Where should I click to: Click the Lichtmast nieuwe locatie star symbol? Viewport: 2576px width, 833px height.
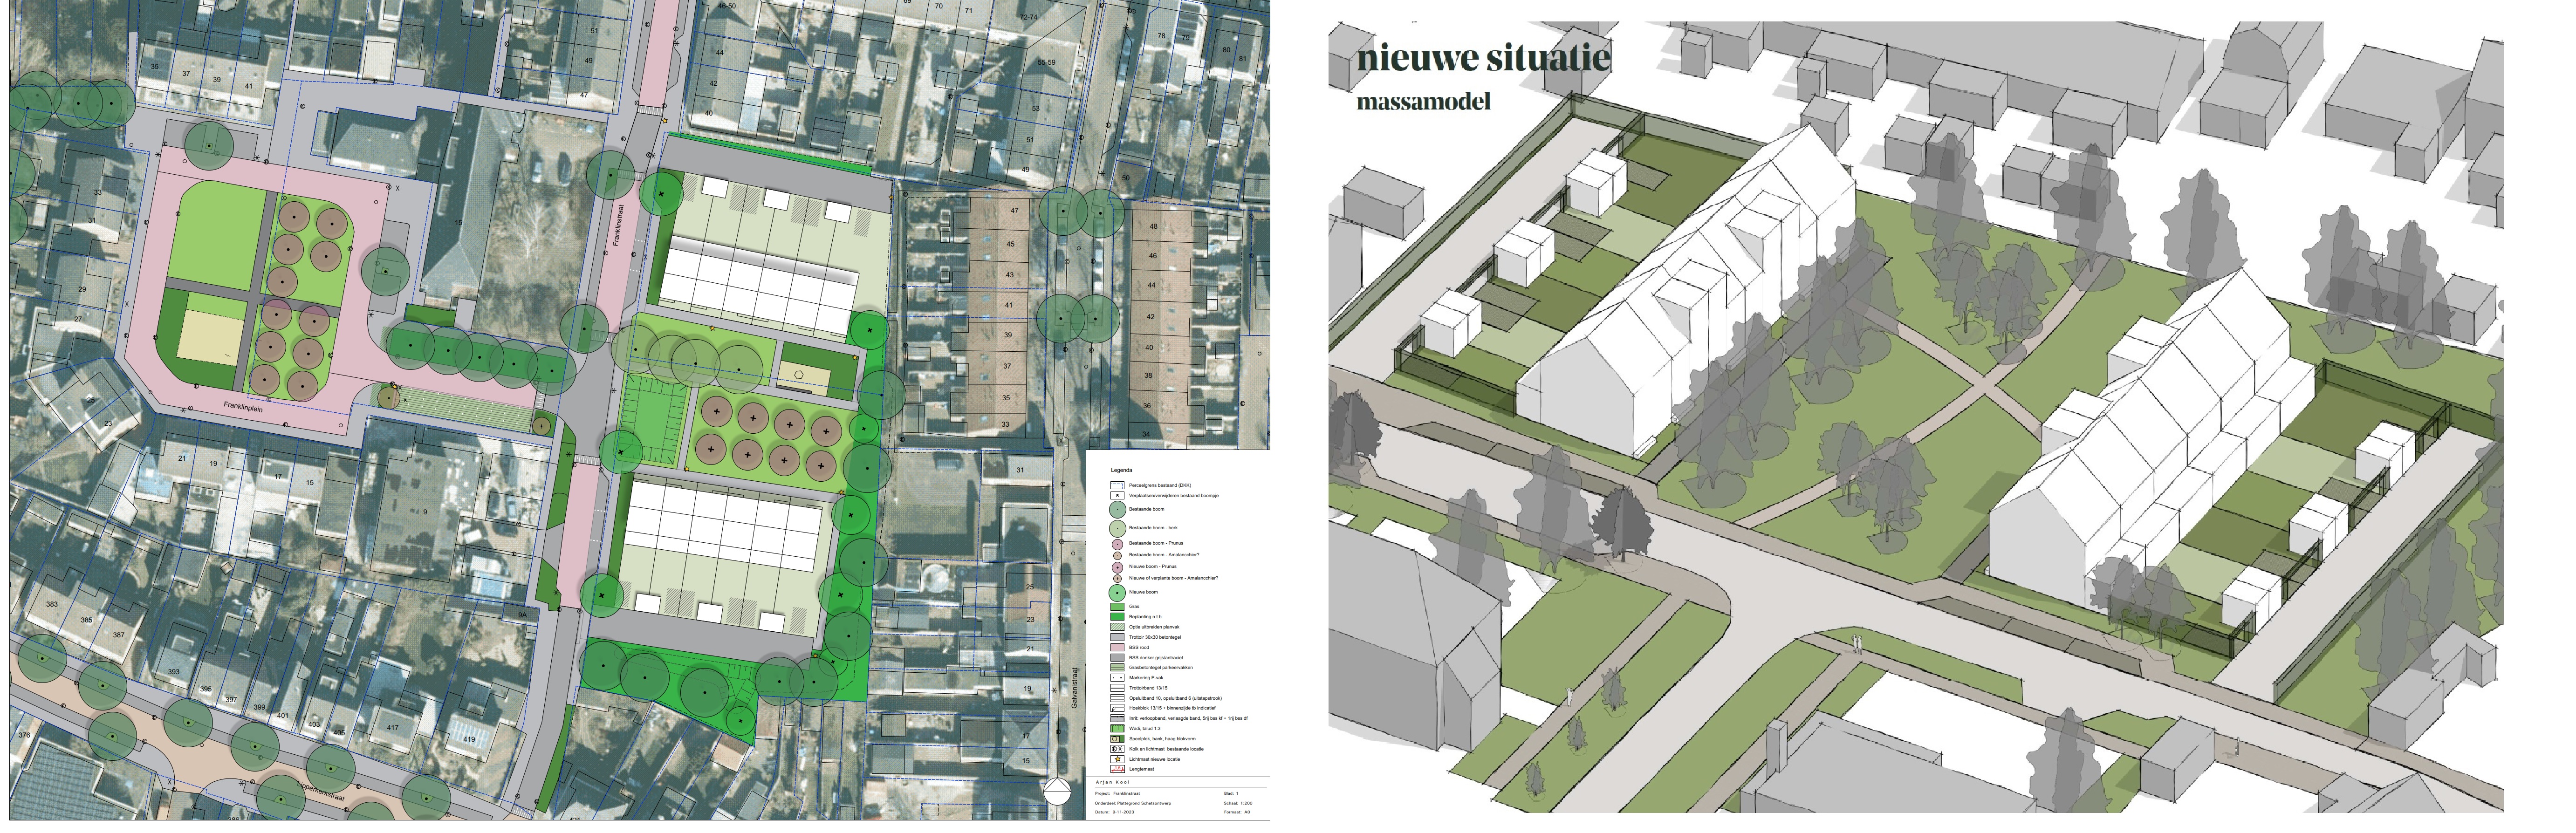[1118, 760]
